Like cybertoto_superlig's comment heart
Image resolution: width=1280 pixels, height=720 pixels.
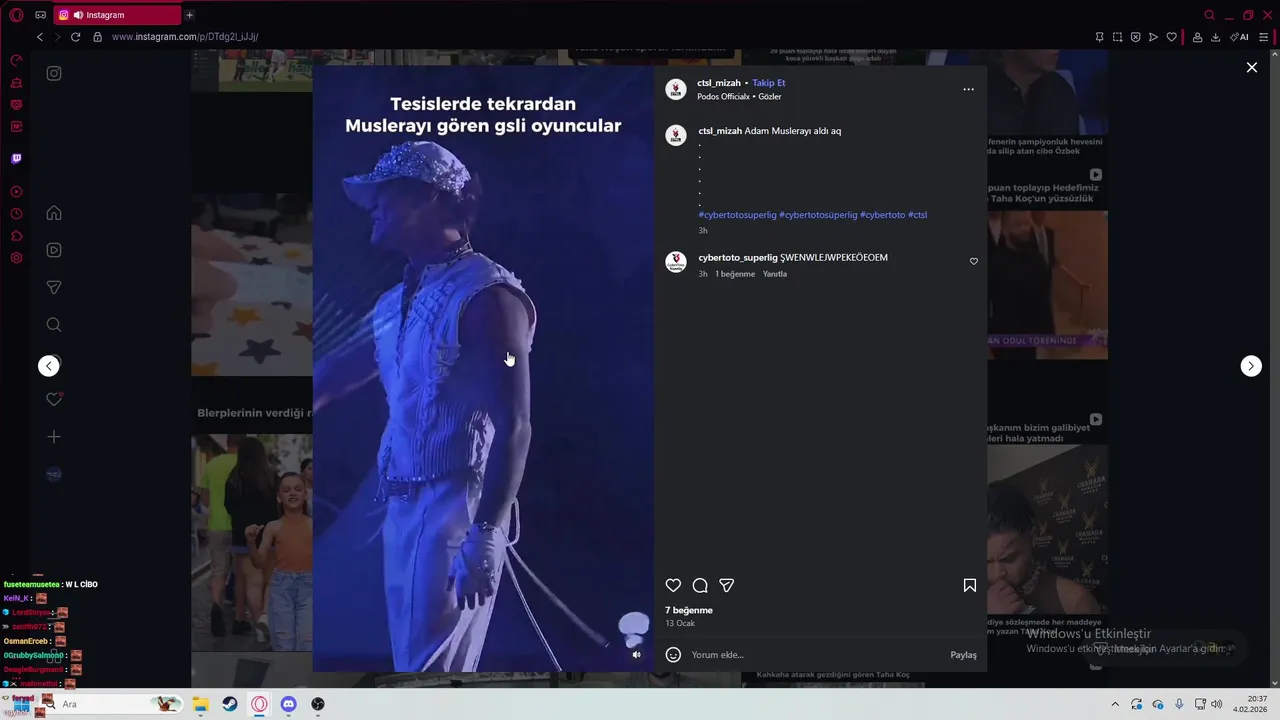pos(974,262)
